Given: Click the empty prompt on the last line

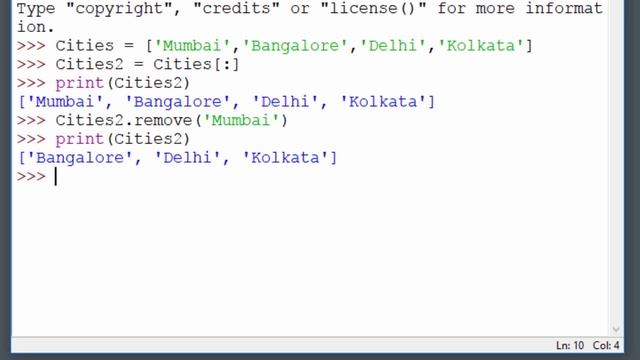Looking at the screenshot, I should [x=37, y=177].
